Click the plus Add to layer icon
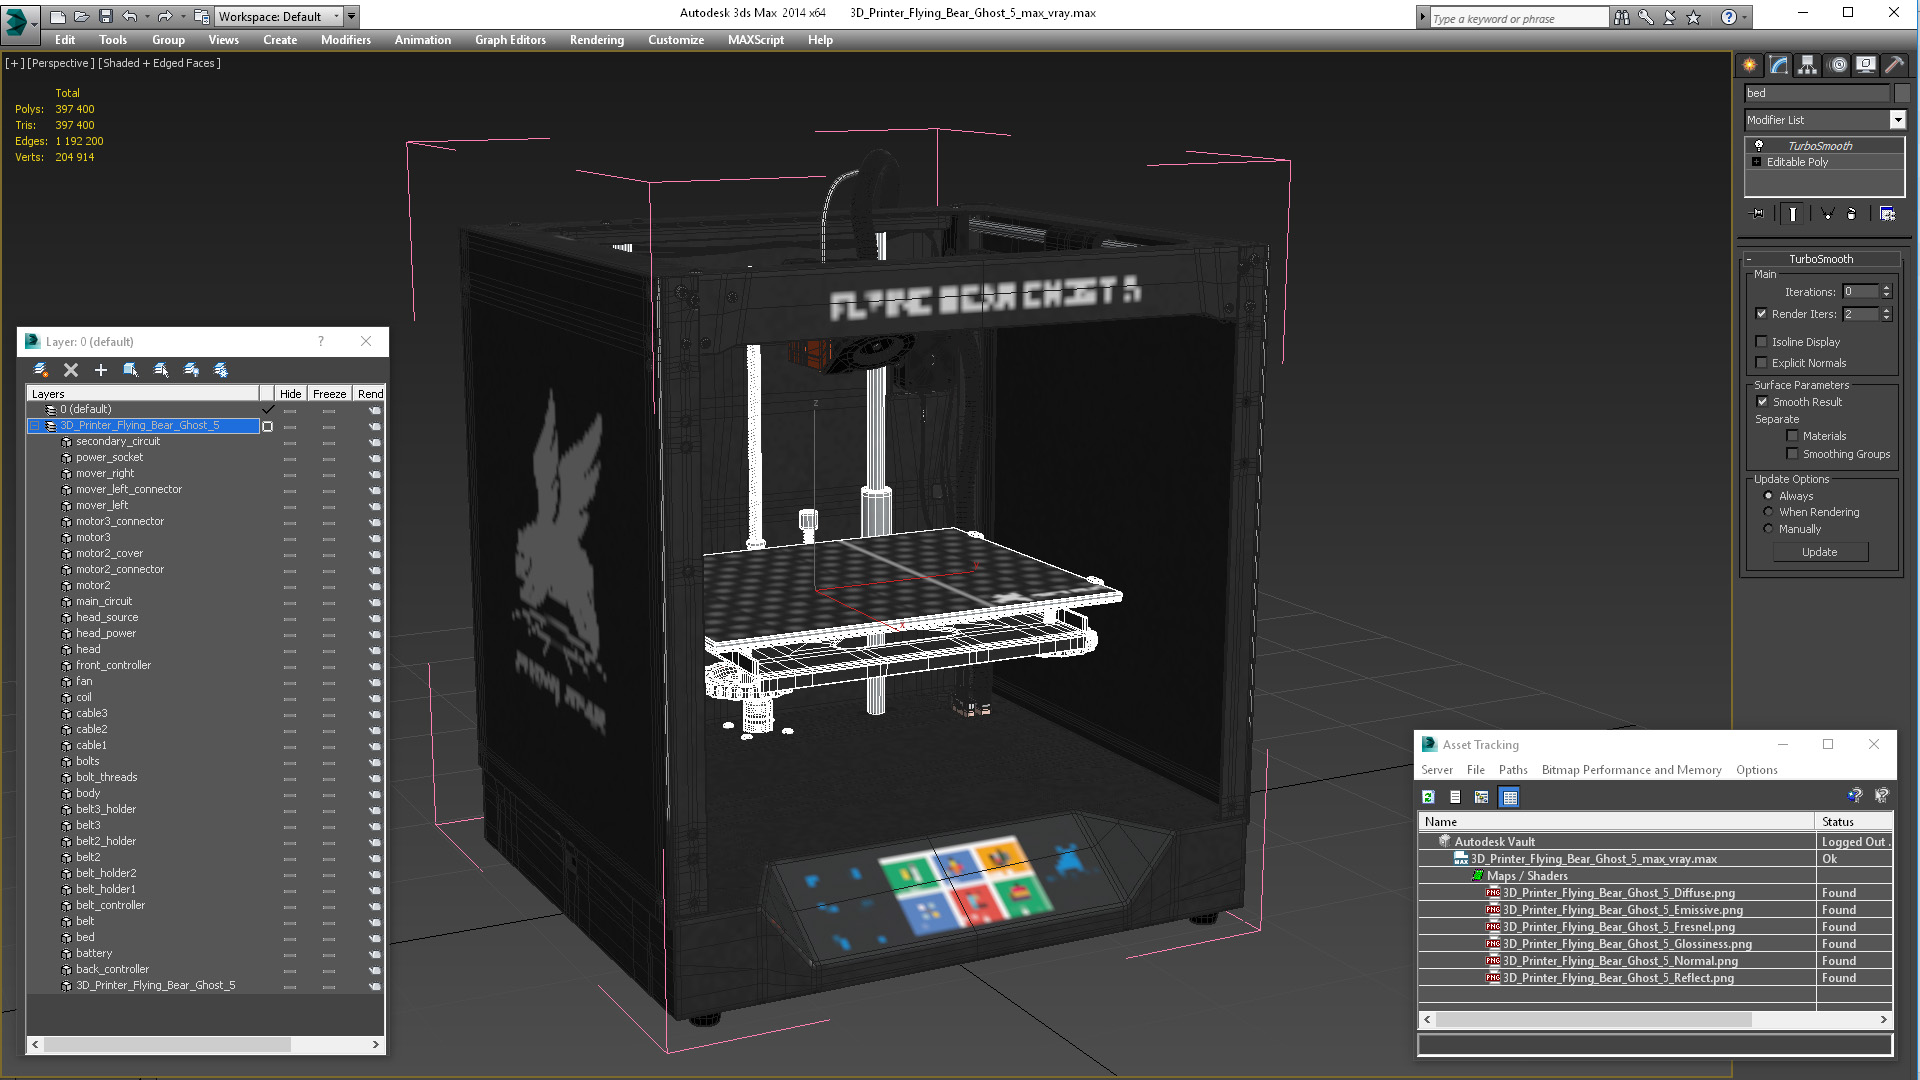Image resolution: width=1920 pixels, height=1080 pixels. click(100, 370)
